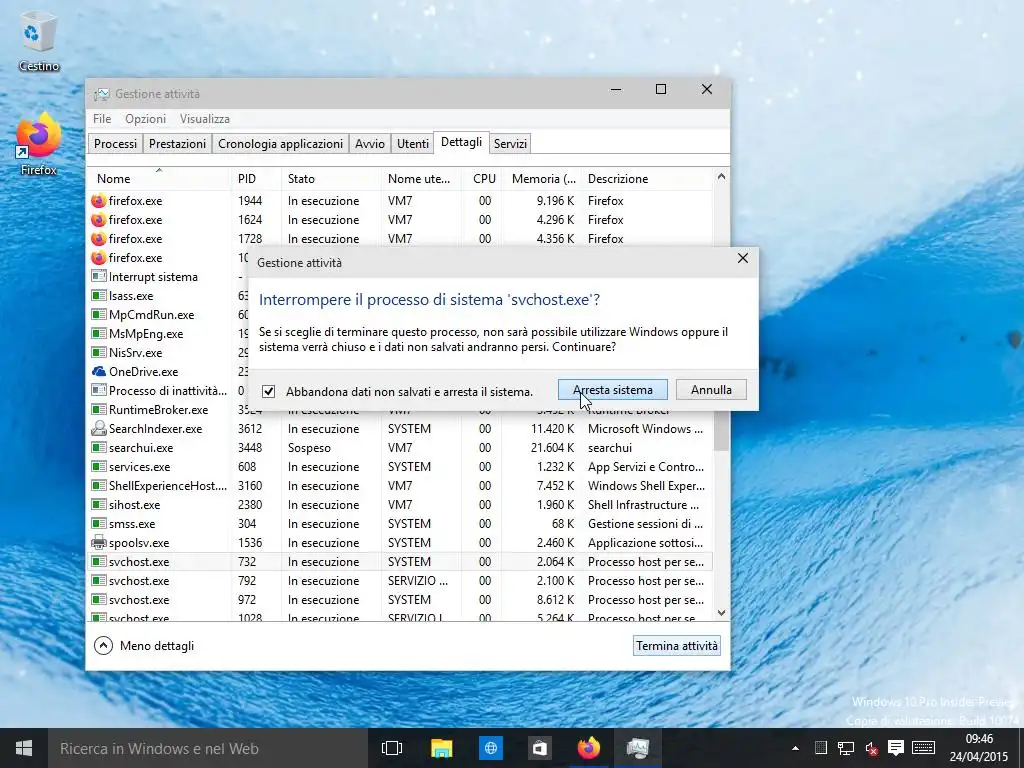Image resolution: width=1024 pixels, height=768 pixels.
Task: Select the ShellExperienceHost process row
Action: (x=400, y=486)
